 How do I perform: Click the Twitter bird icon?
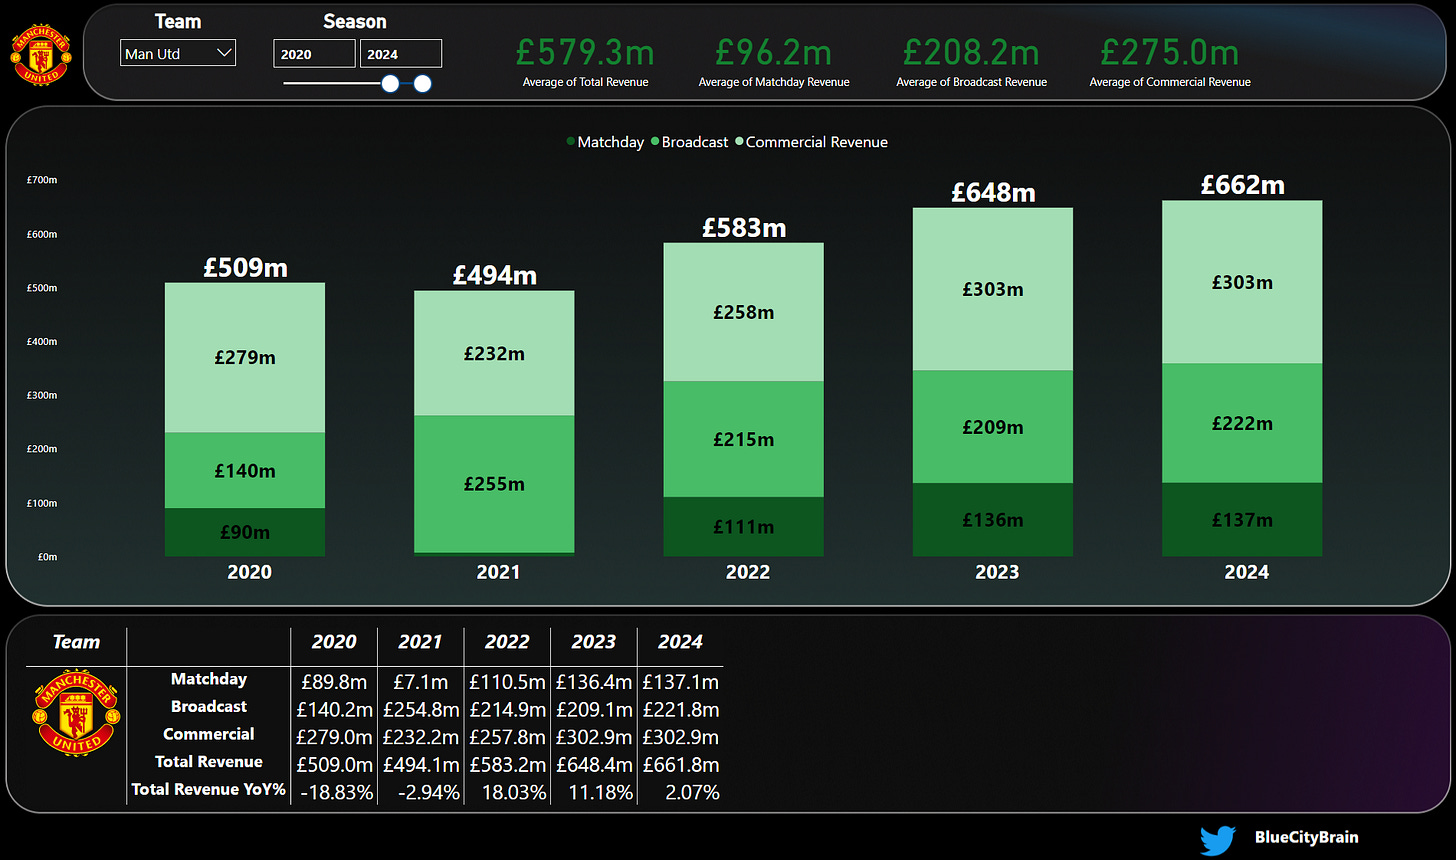(1218, 839)
